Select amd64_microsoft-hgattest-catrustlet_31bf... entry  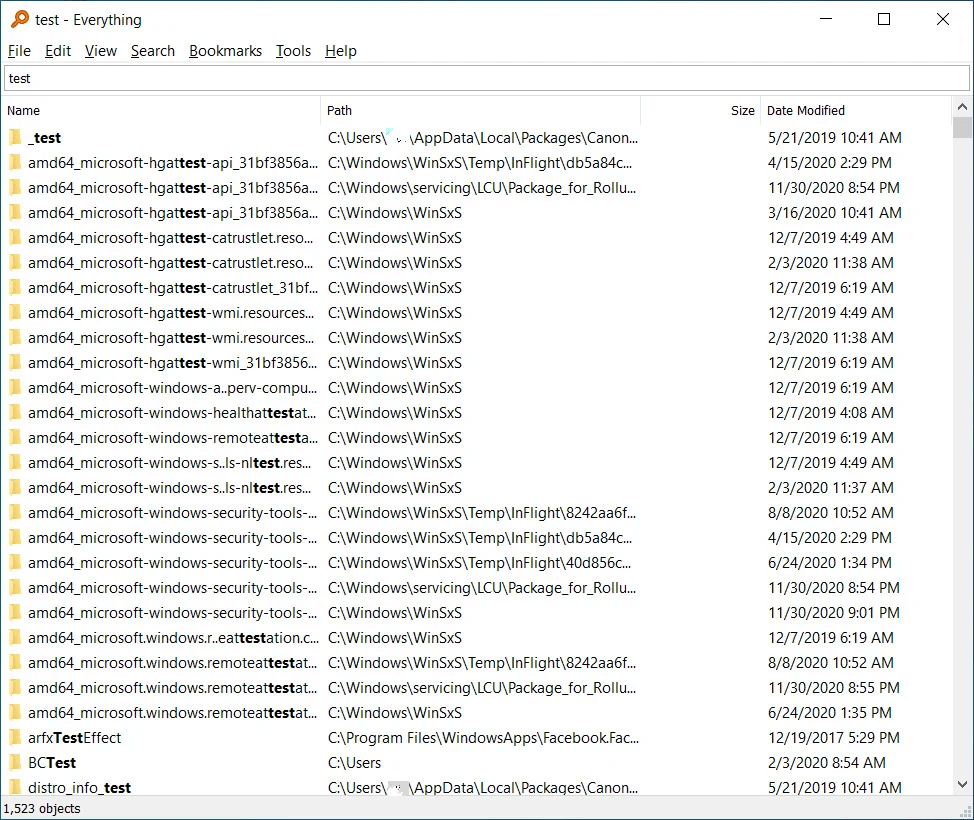[x=173, y=288]
